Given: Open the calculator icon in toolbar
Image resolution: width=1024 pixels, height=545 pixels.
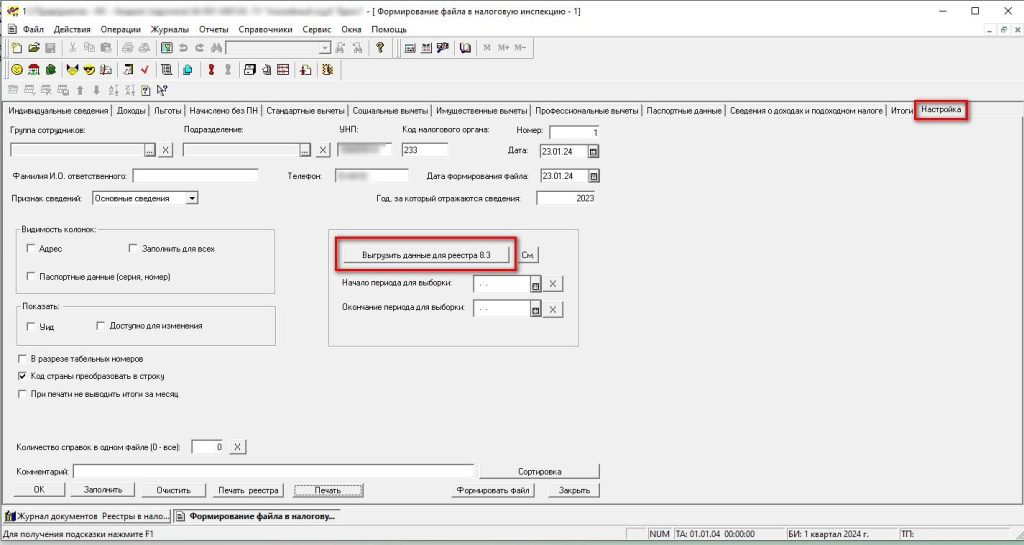Looking at the screenshot, I should (410, 48).
